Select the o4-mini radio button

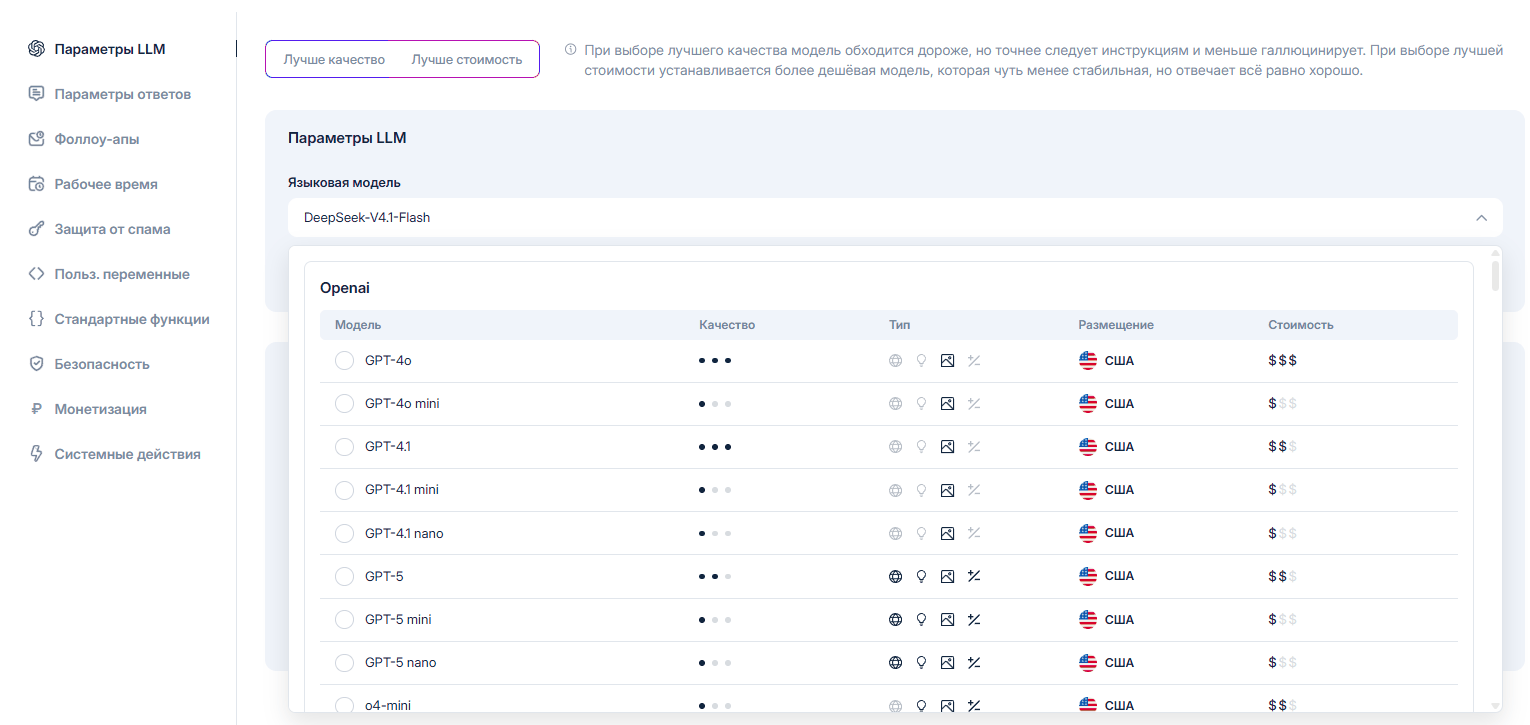click(345, 705)
